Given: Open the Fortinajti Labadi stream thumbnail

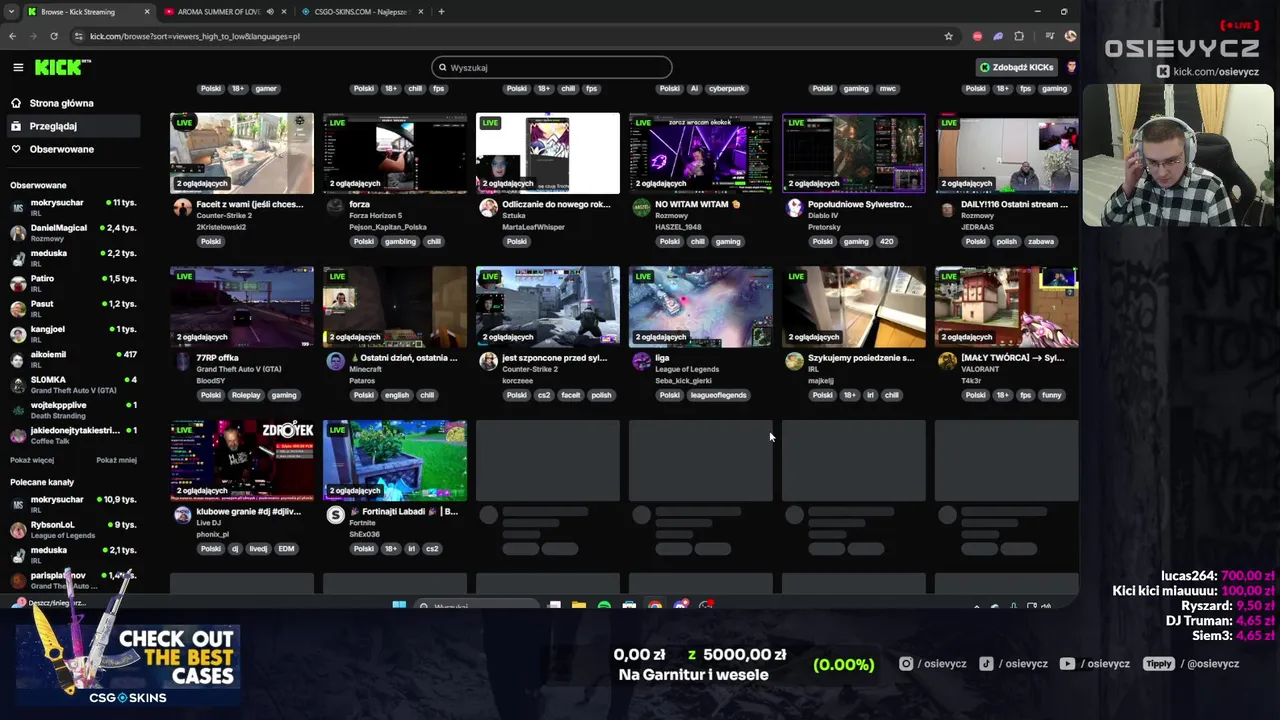Looking at the screenshot, I should pos(394,460).
